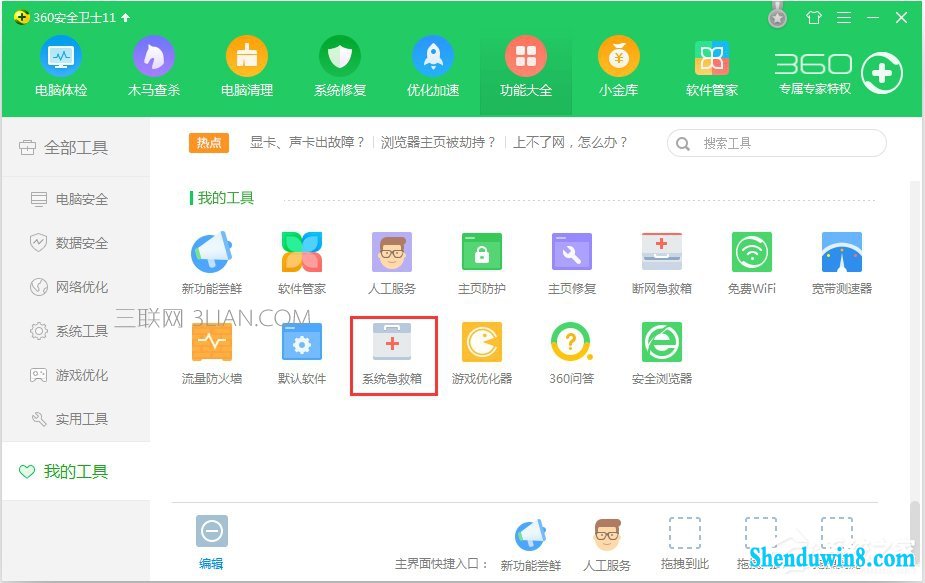This screenshot has width=925, height=583.
Task: Launch 人工服务 in the 我的工具 grid
Action: pyautogui.click(x=392, y=263)
